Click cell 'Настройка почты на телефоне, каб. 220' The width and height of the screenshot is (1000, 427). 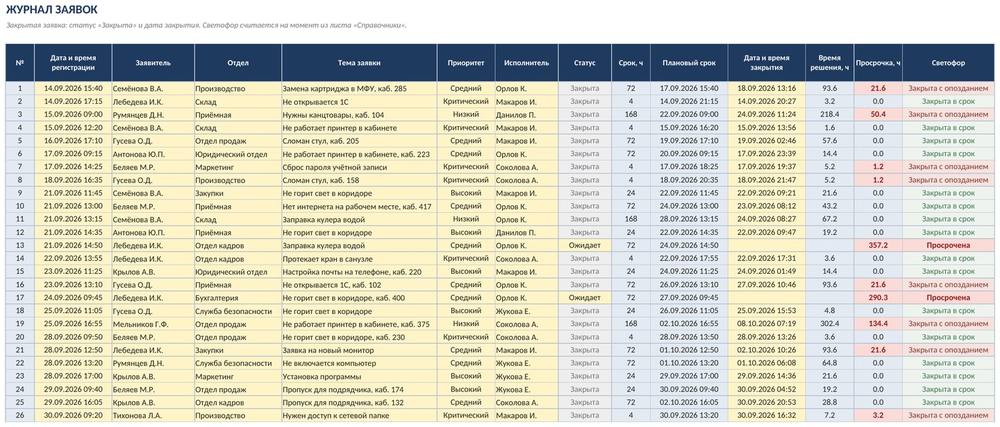(x=359, y=271)
